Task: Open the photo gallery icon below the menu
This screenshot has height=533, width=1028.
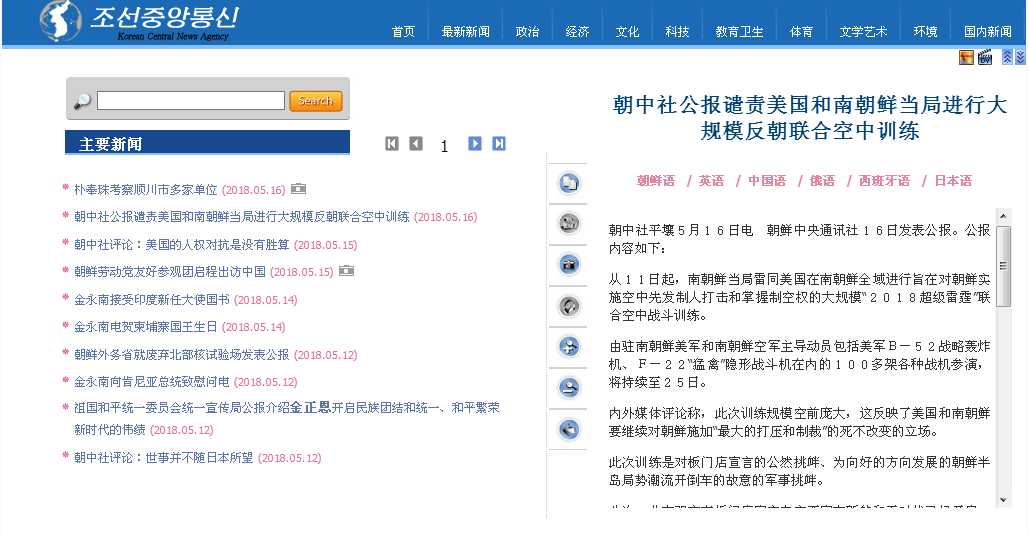Action: [966, 58]
